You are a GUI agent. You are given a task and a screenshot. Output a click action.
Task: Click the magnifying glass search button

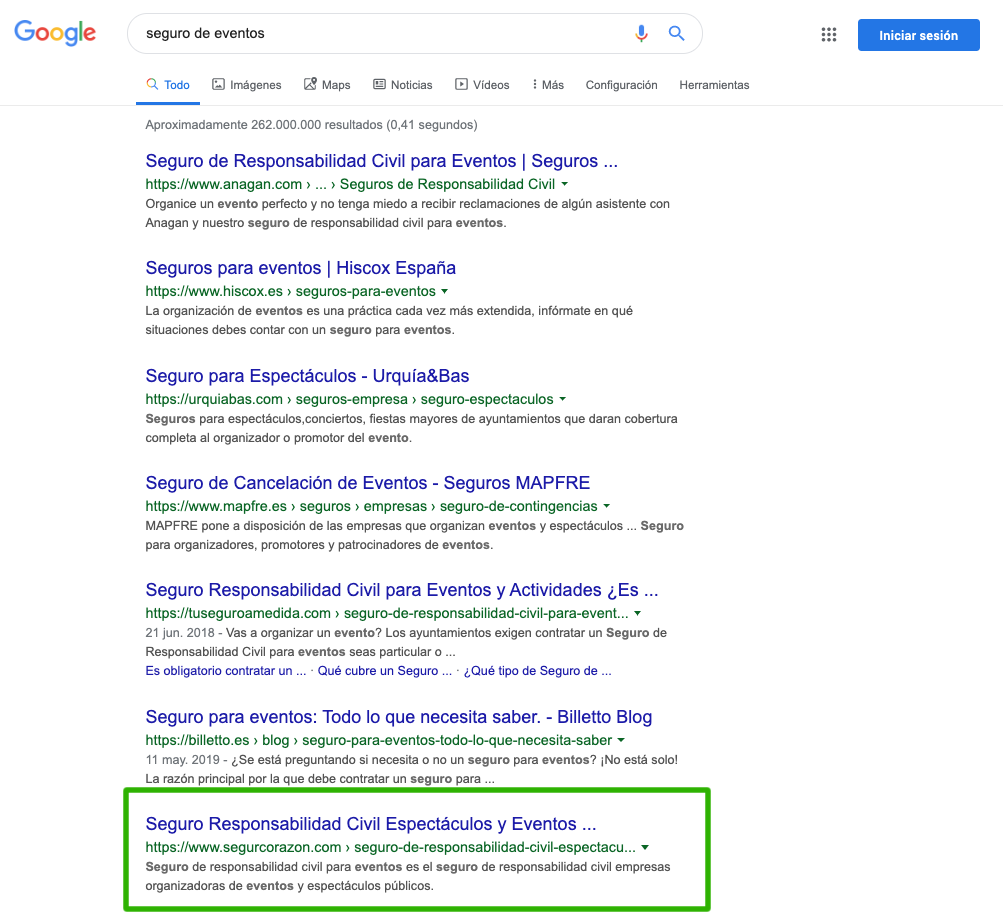point(676,33)
